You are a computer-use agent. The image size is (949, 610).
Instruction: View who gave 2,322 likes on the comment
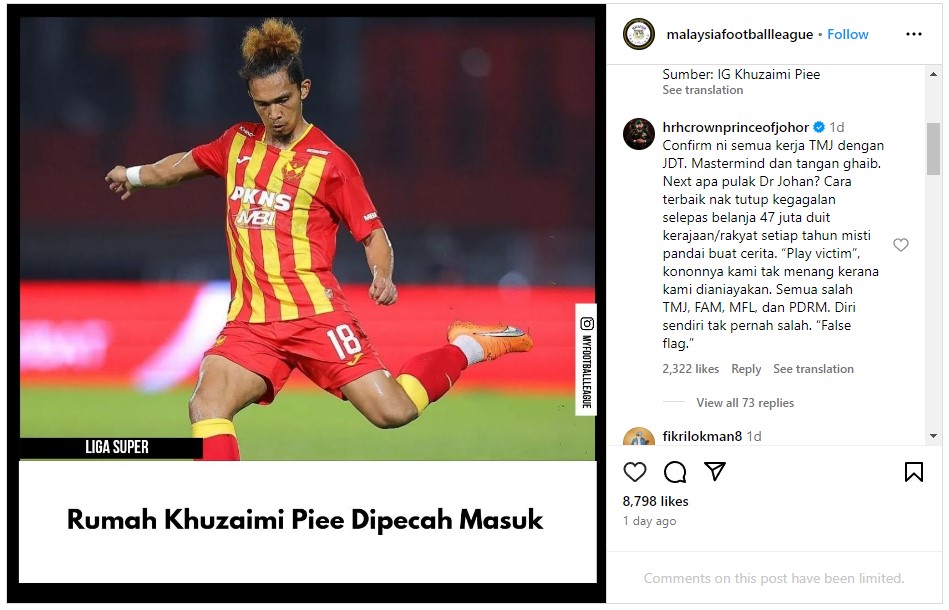(691, 369)
